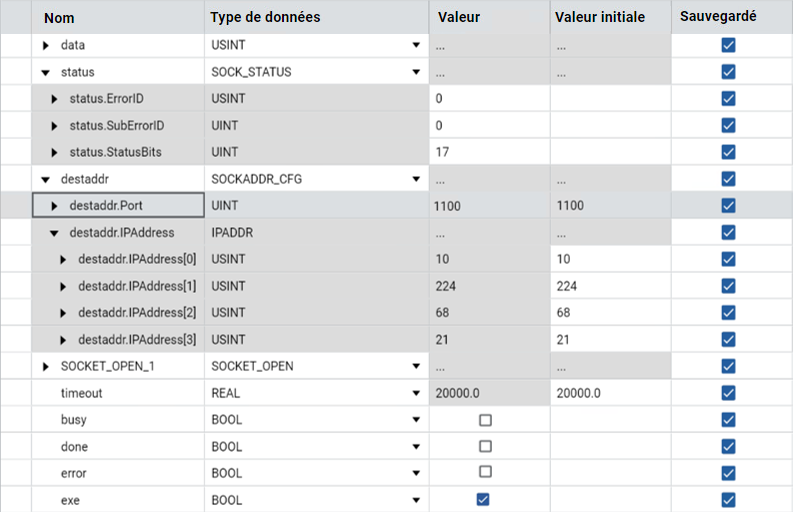
Task: Click the Valeur column header
Action: pos(490,17)
